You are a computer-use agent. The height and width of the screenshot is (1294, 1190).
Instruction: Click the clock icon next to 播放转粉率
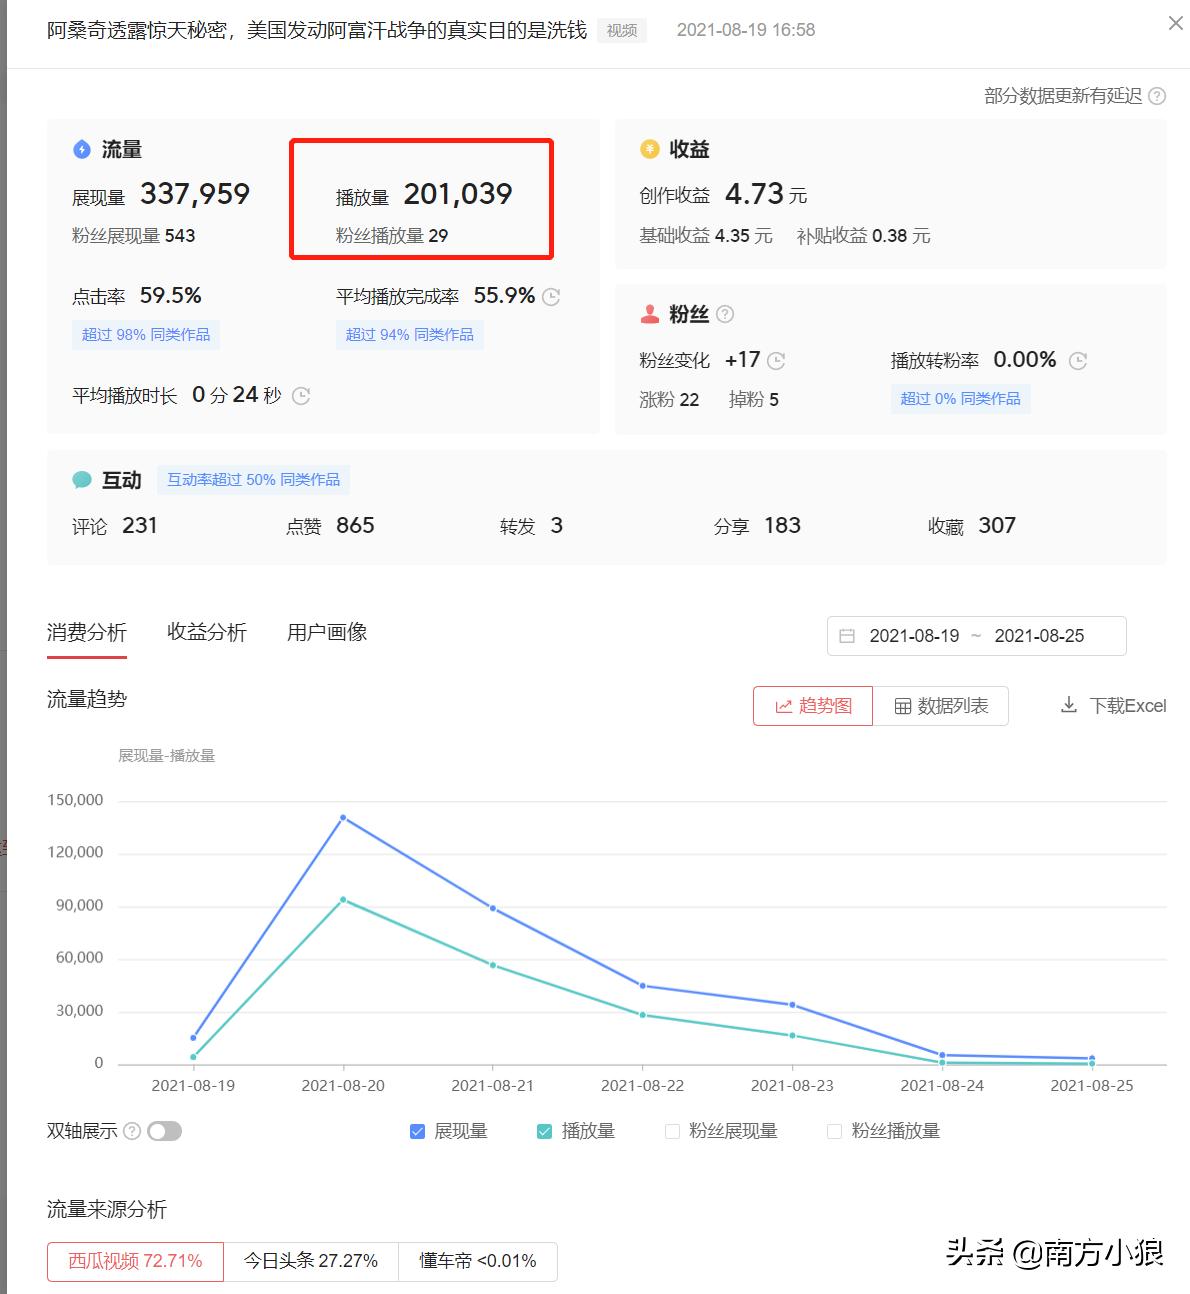[x=1077, y=360]
